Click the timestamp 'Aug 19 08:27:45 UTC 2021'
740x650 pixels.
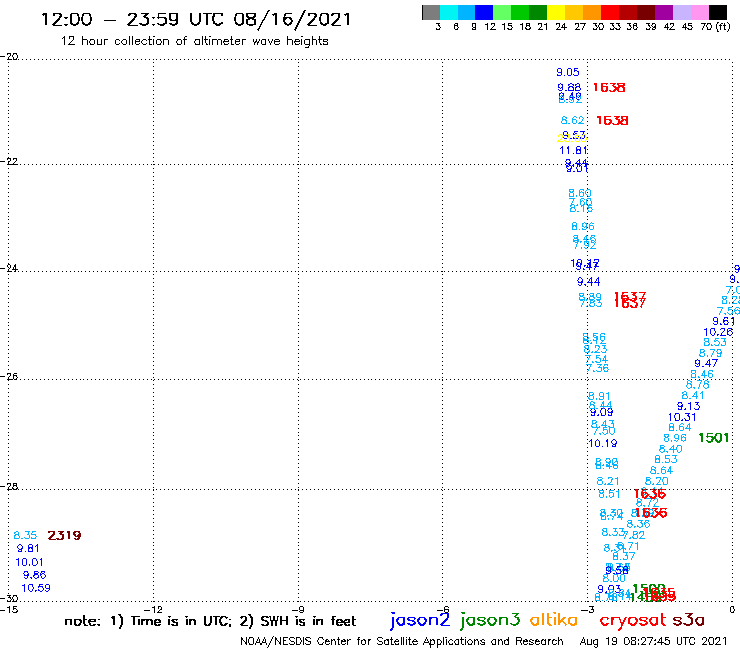tap(653, 642)
